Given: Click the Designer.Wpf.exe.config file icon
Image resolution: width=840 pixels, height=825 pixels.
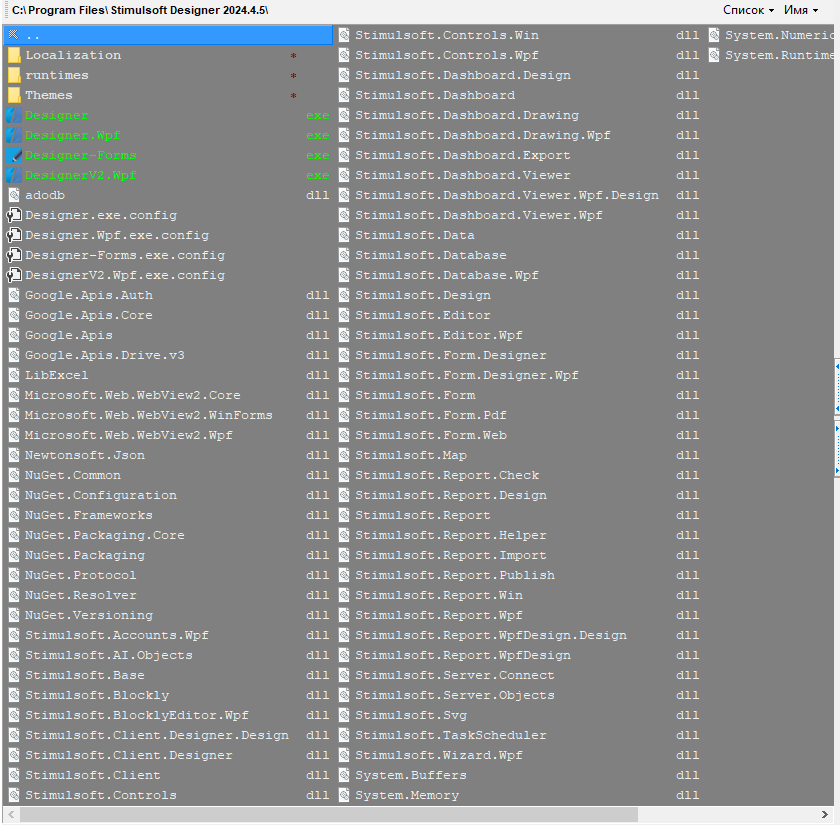Looking at the screenshot, I should coord(14,235).
